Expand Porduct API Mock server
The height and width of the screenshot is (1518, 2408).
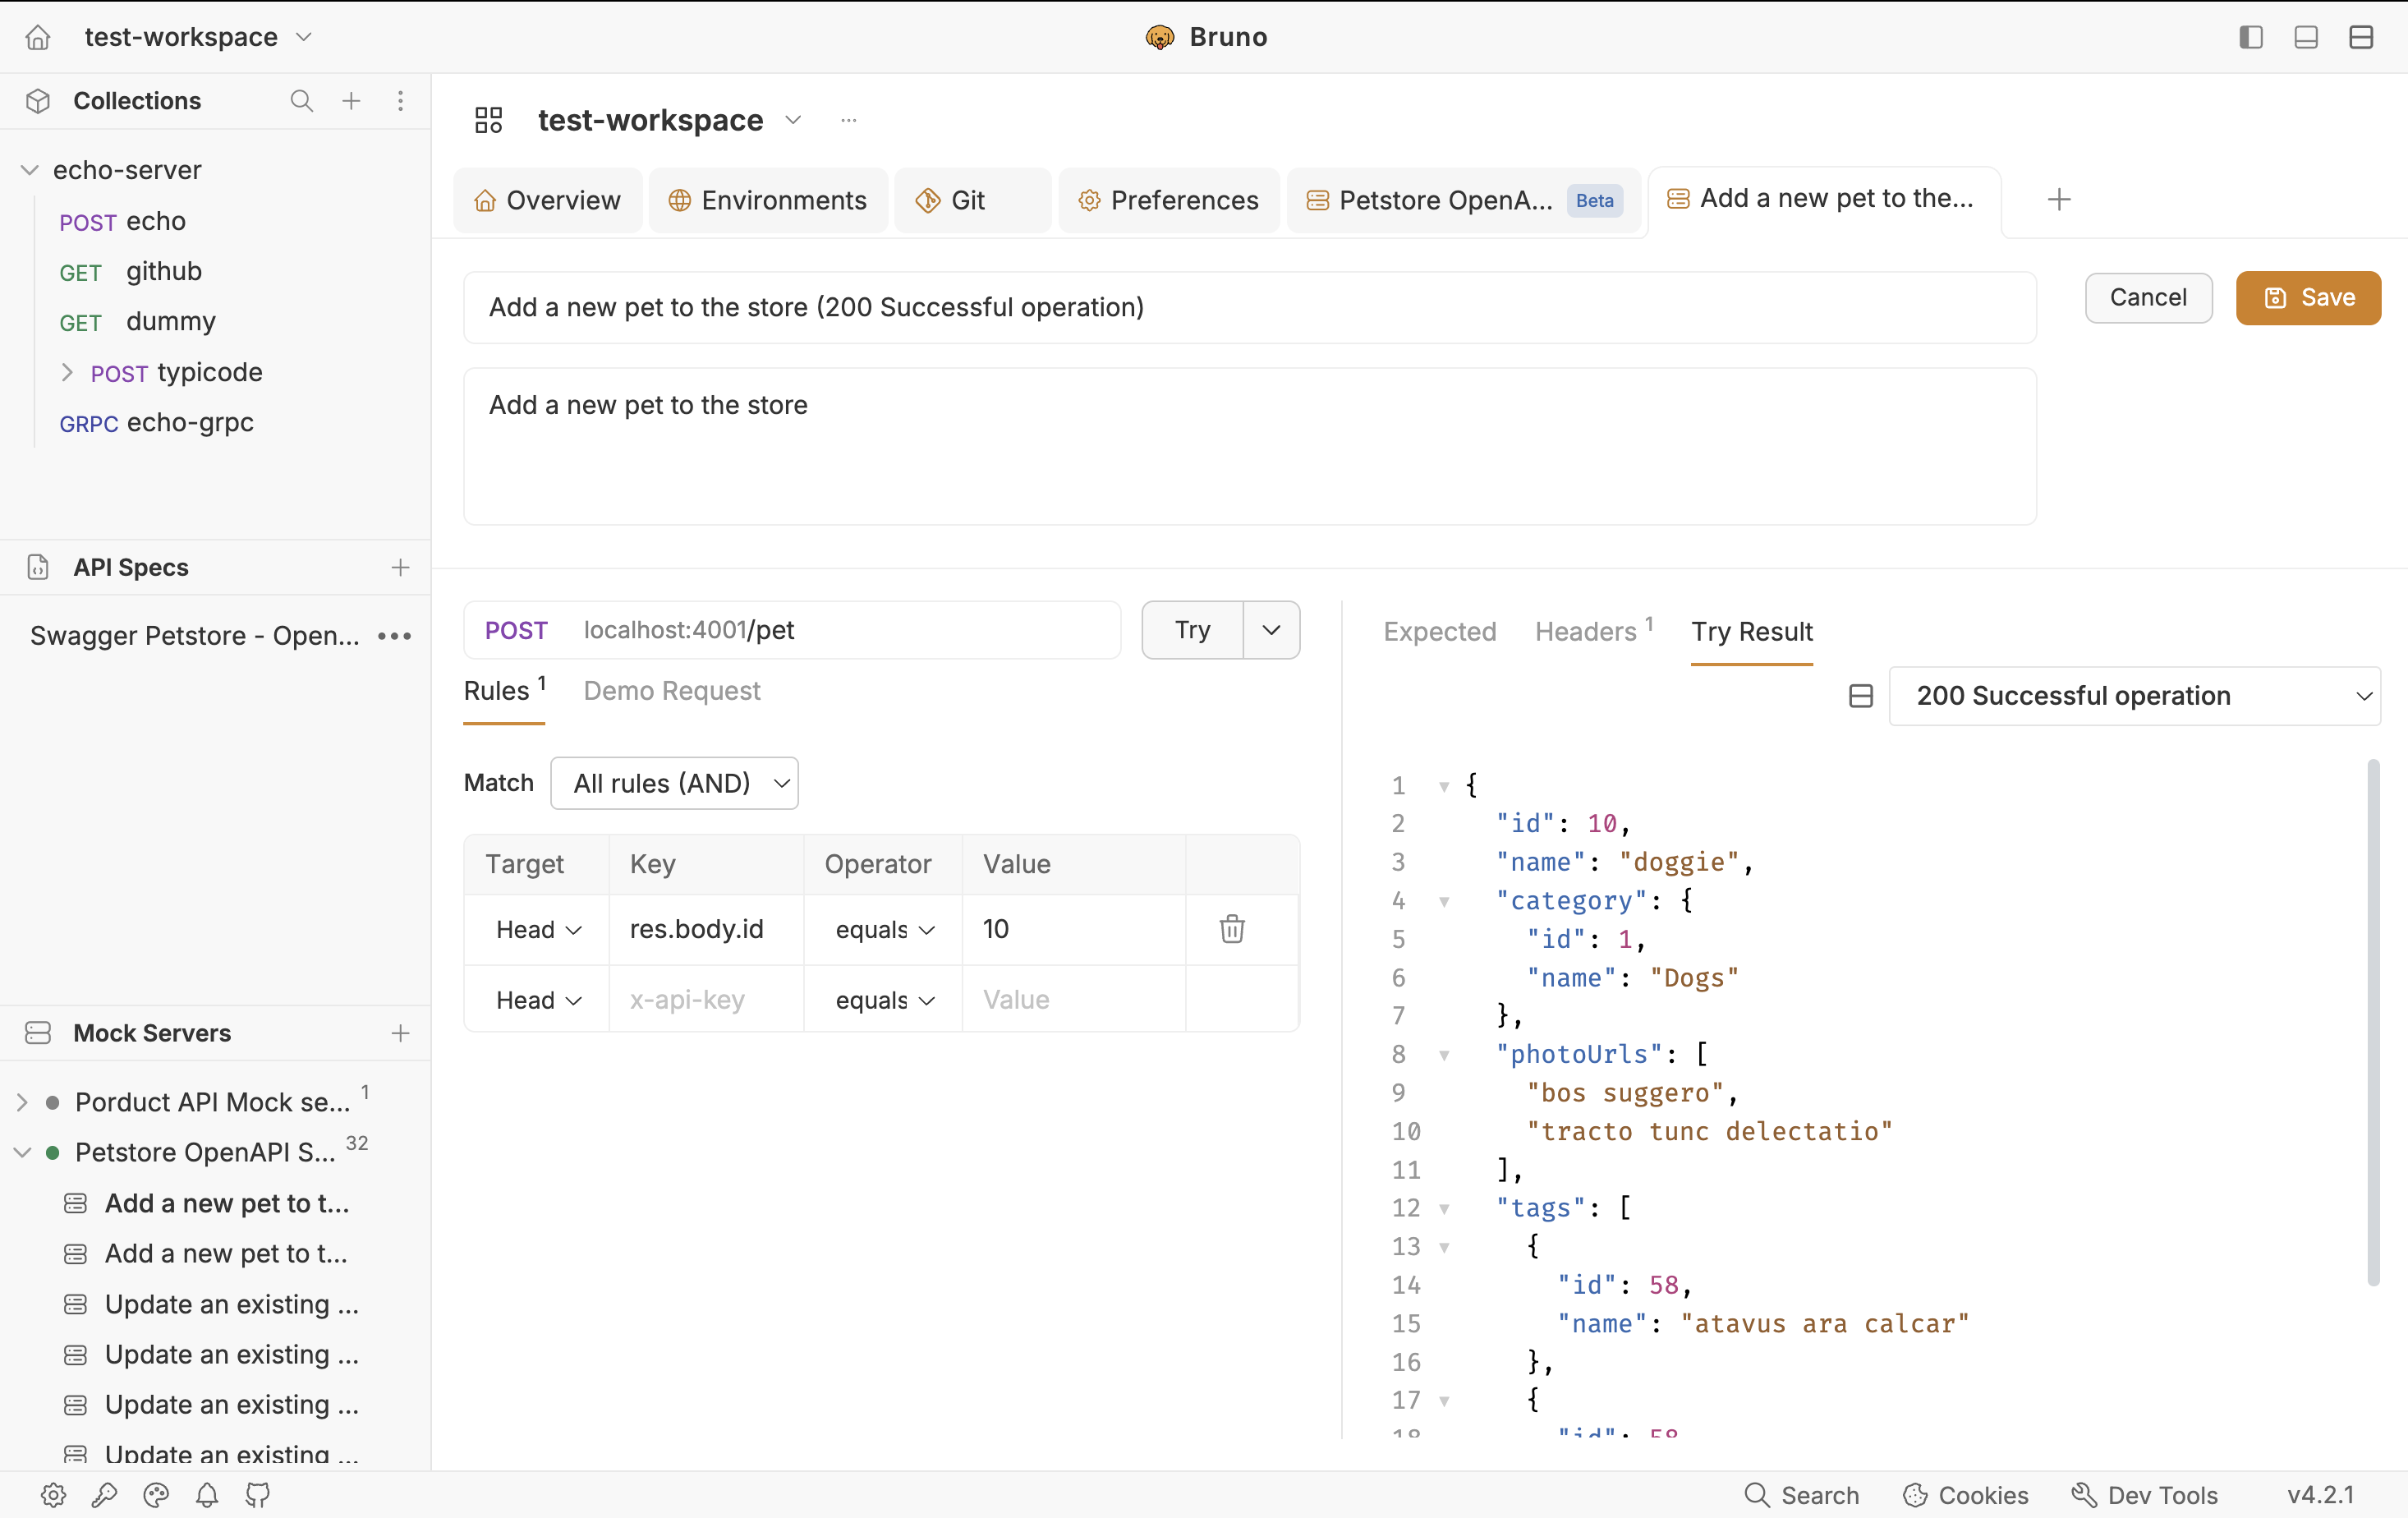pos(22,1102)
